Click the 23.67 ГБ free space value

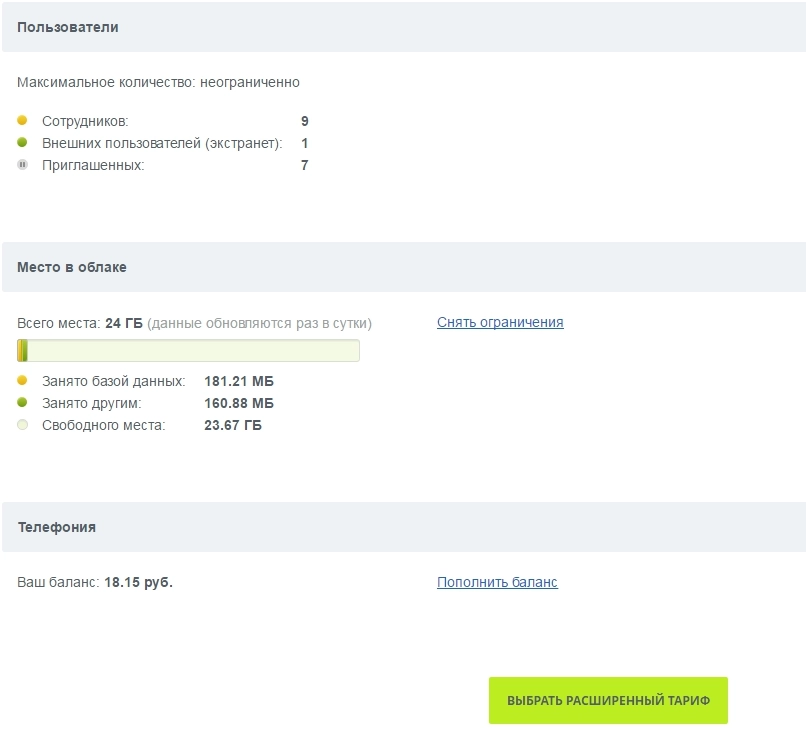pos(233,425)
